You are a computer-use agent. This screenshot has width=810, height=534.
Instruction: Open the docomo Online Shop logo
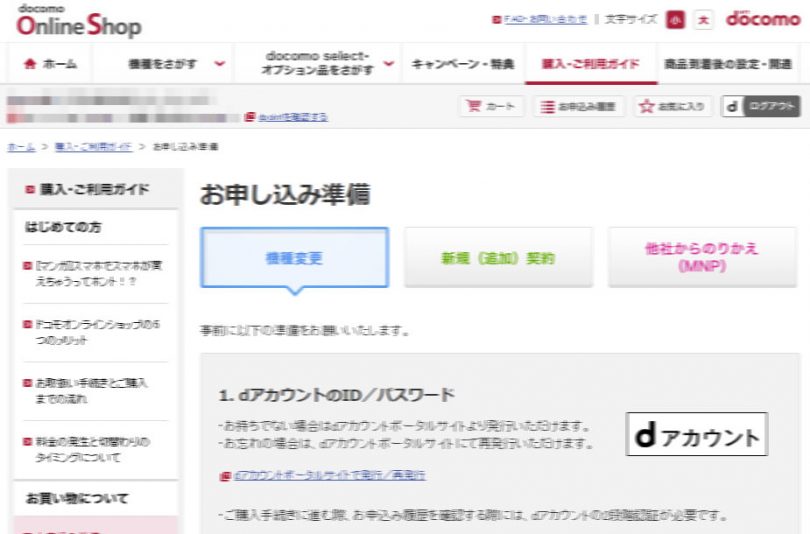point(79,22)
